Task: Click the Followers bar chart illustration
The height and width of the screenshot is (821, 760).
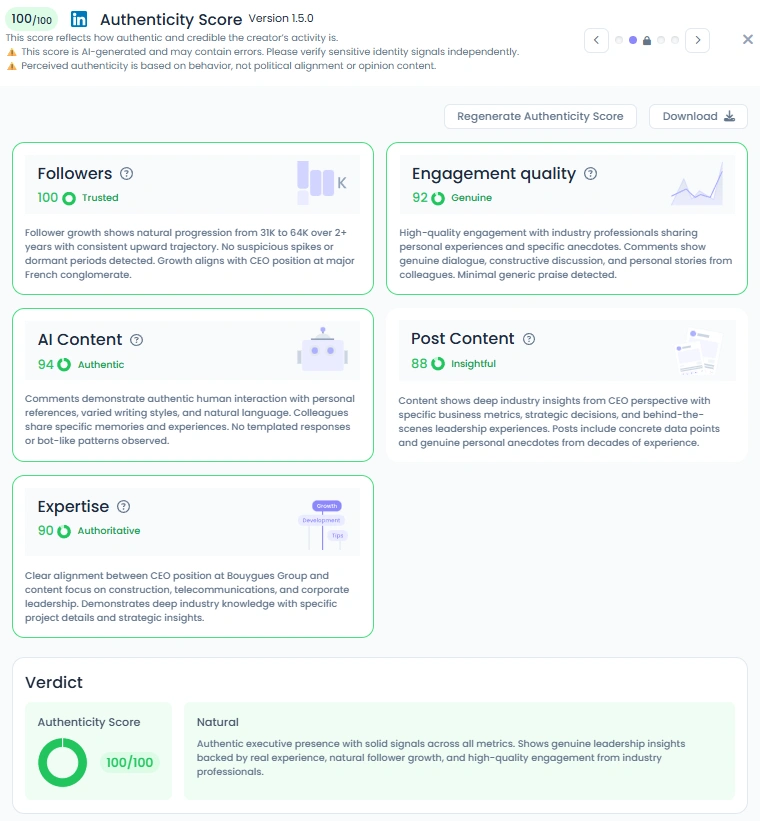Action: [x=322, y=183]
